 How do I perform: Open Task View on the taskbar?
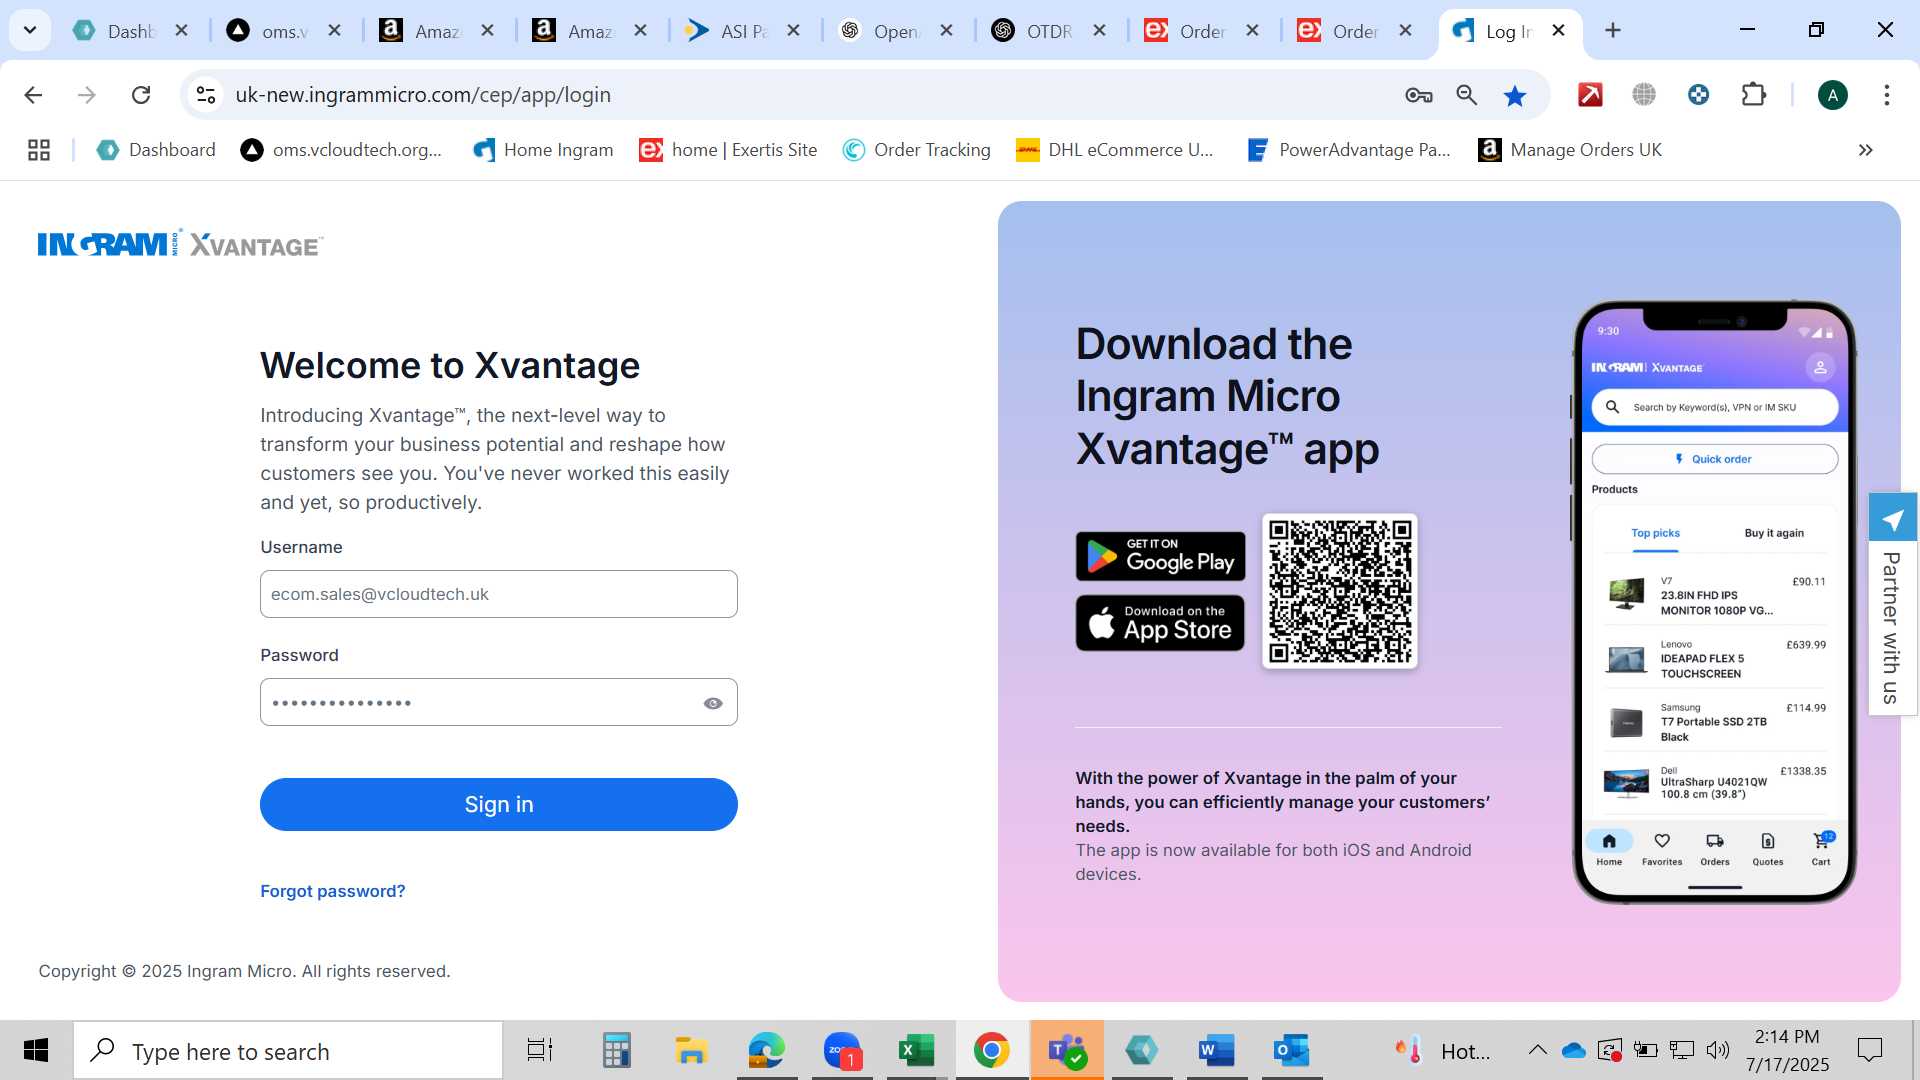(x=540, y=1051)
